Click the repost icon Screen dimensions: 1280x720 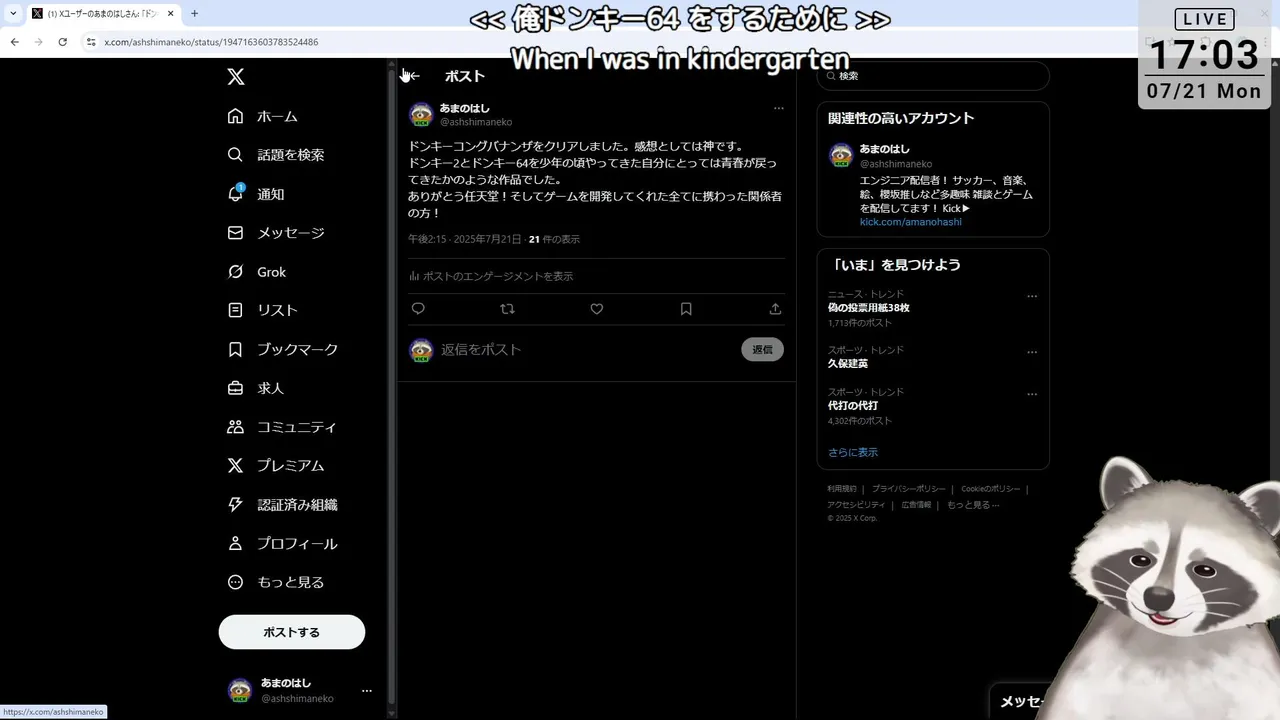pos(507,309)
